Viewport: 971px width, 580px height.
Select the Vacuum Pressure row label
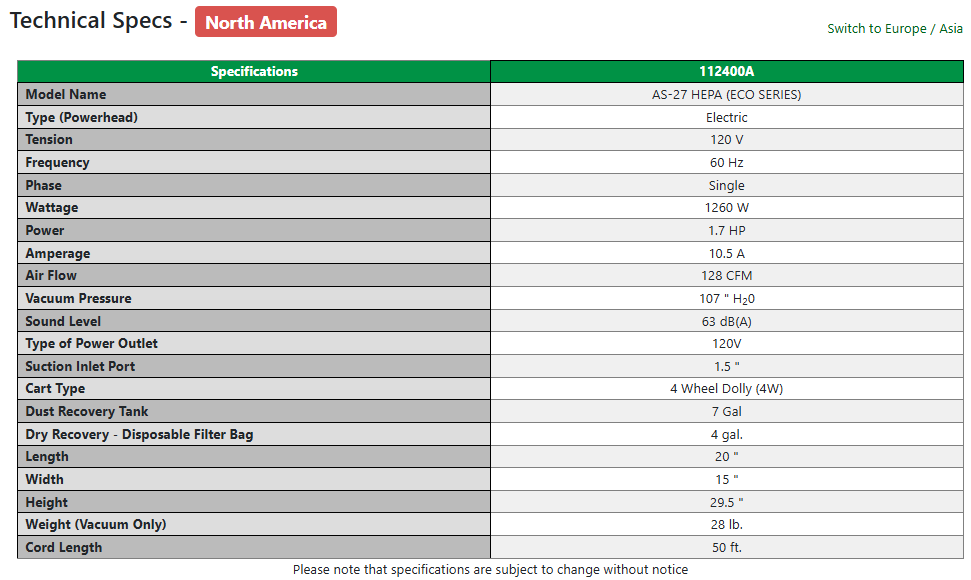pyautogui.click(x=78, y=298)
